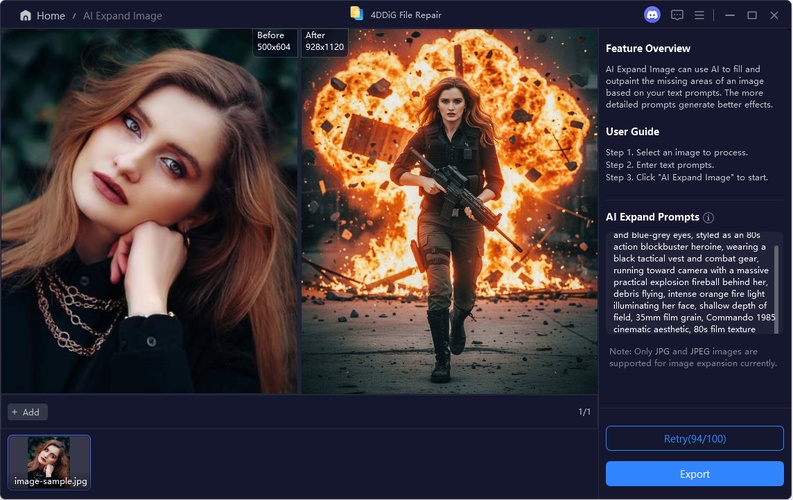Screen dimensions: 793x500
Task: Minimize the 4DDiG window
Action: [727, 15]
